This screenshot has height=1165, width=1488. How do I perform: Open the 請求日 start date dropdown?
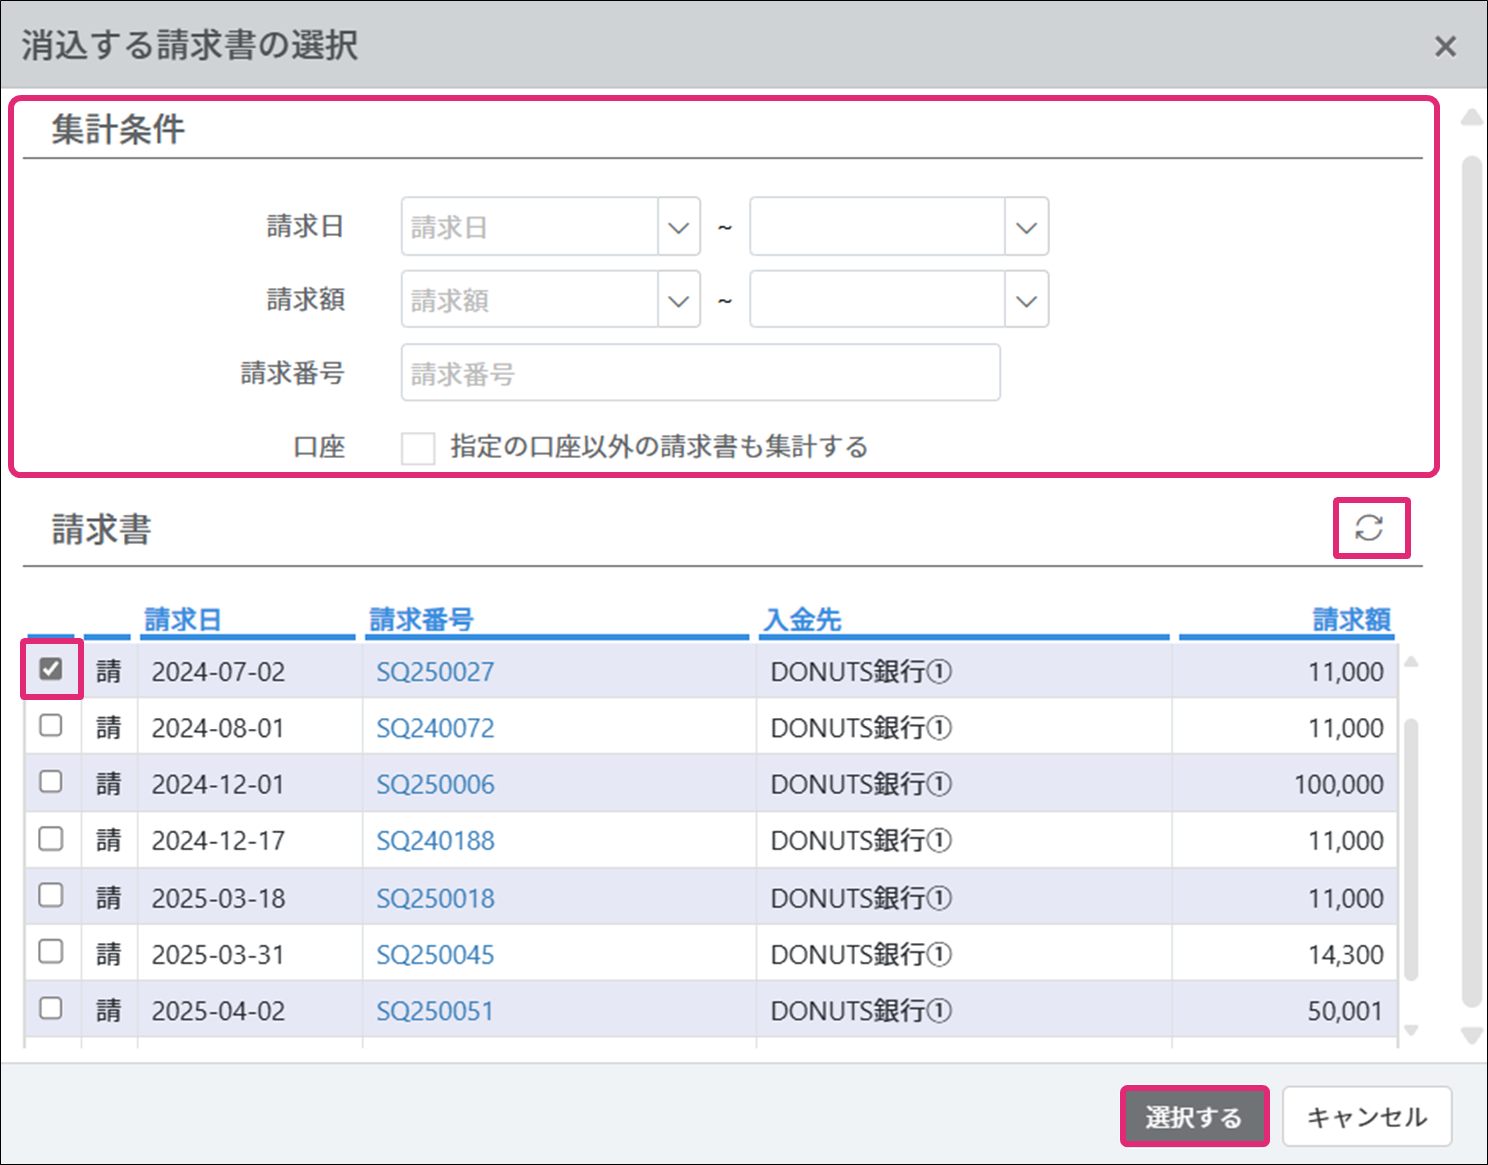coord(678,228)
